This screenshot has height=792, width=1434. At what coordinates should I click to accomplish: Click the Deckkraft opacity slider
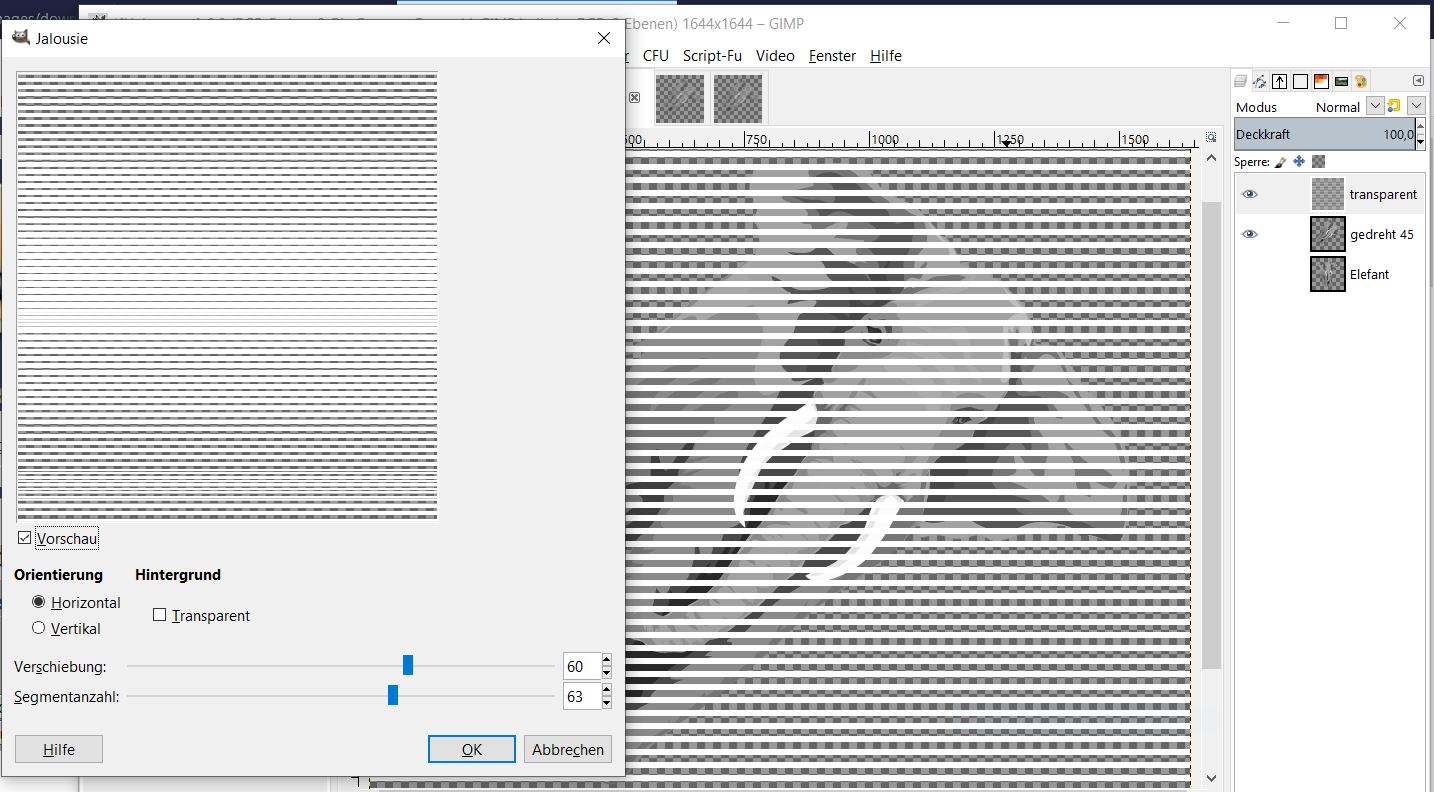click(1325, 135)
